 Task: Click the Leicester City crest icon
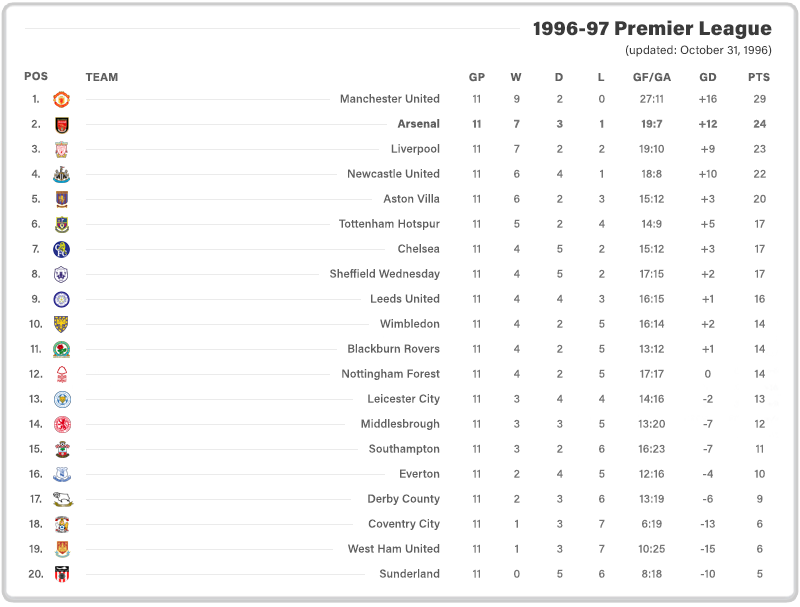[x=62, y=399]
